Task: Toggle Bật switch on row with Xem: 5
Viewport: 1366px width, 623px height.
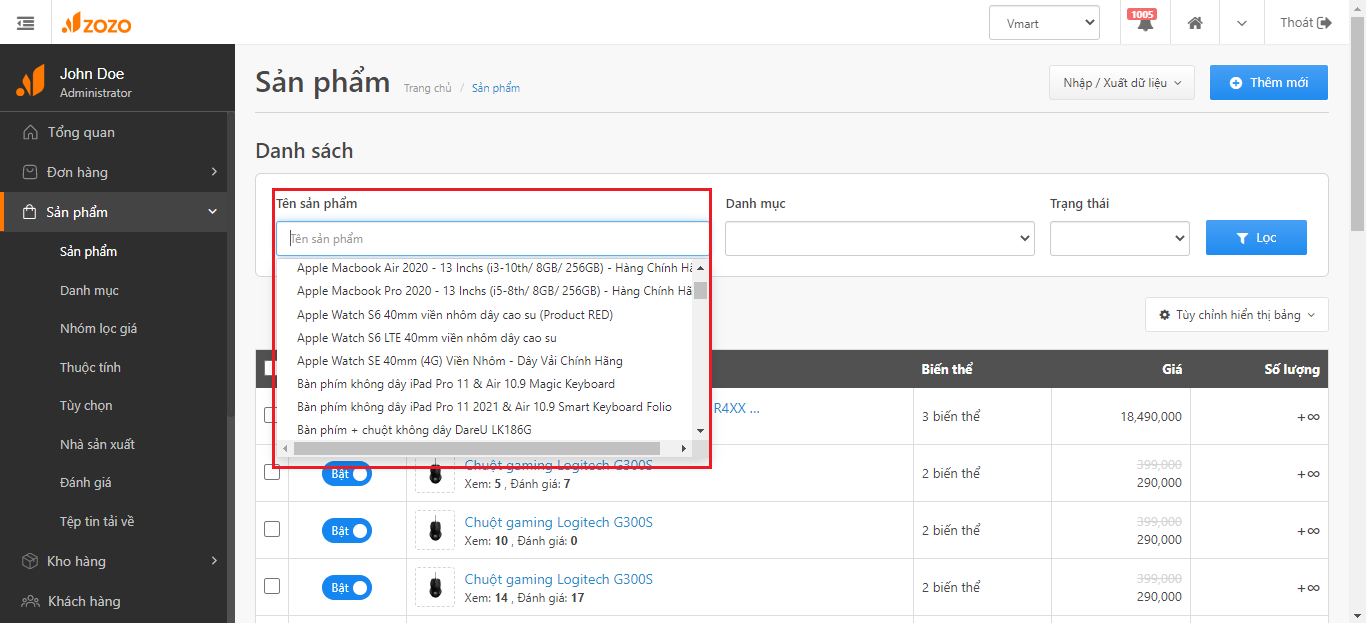Action: click(346, 474)
